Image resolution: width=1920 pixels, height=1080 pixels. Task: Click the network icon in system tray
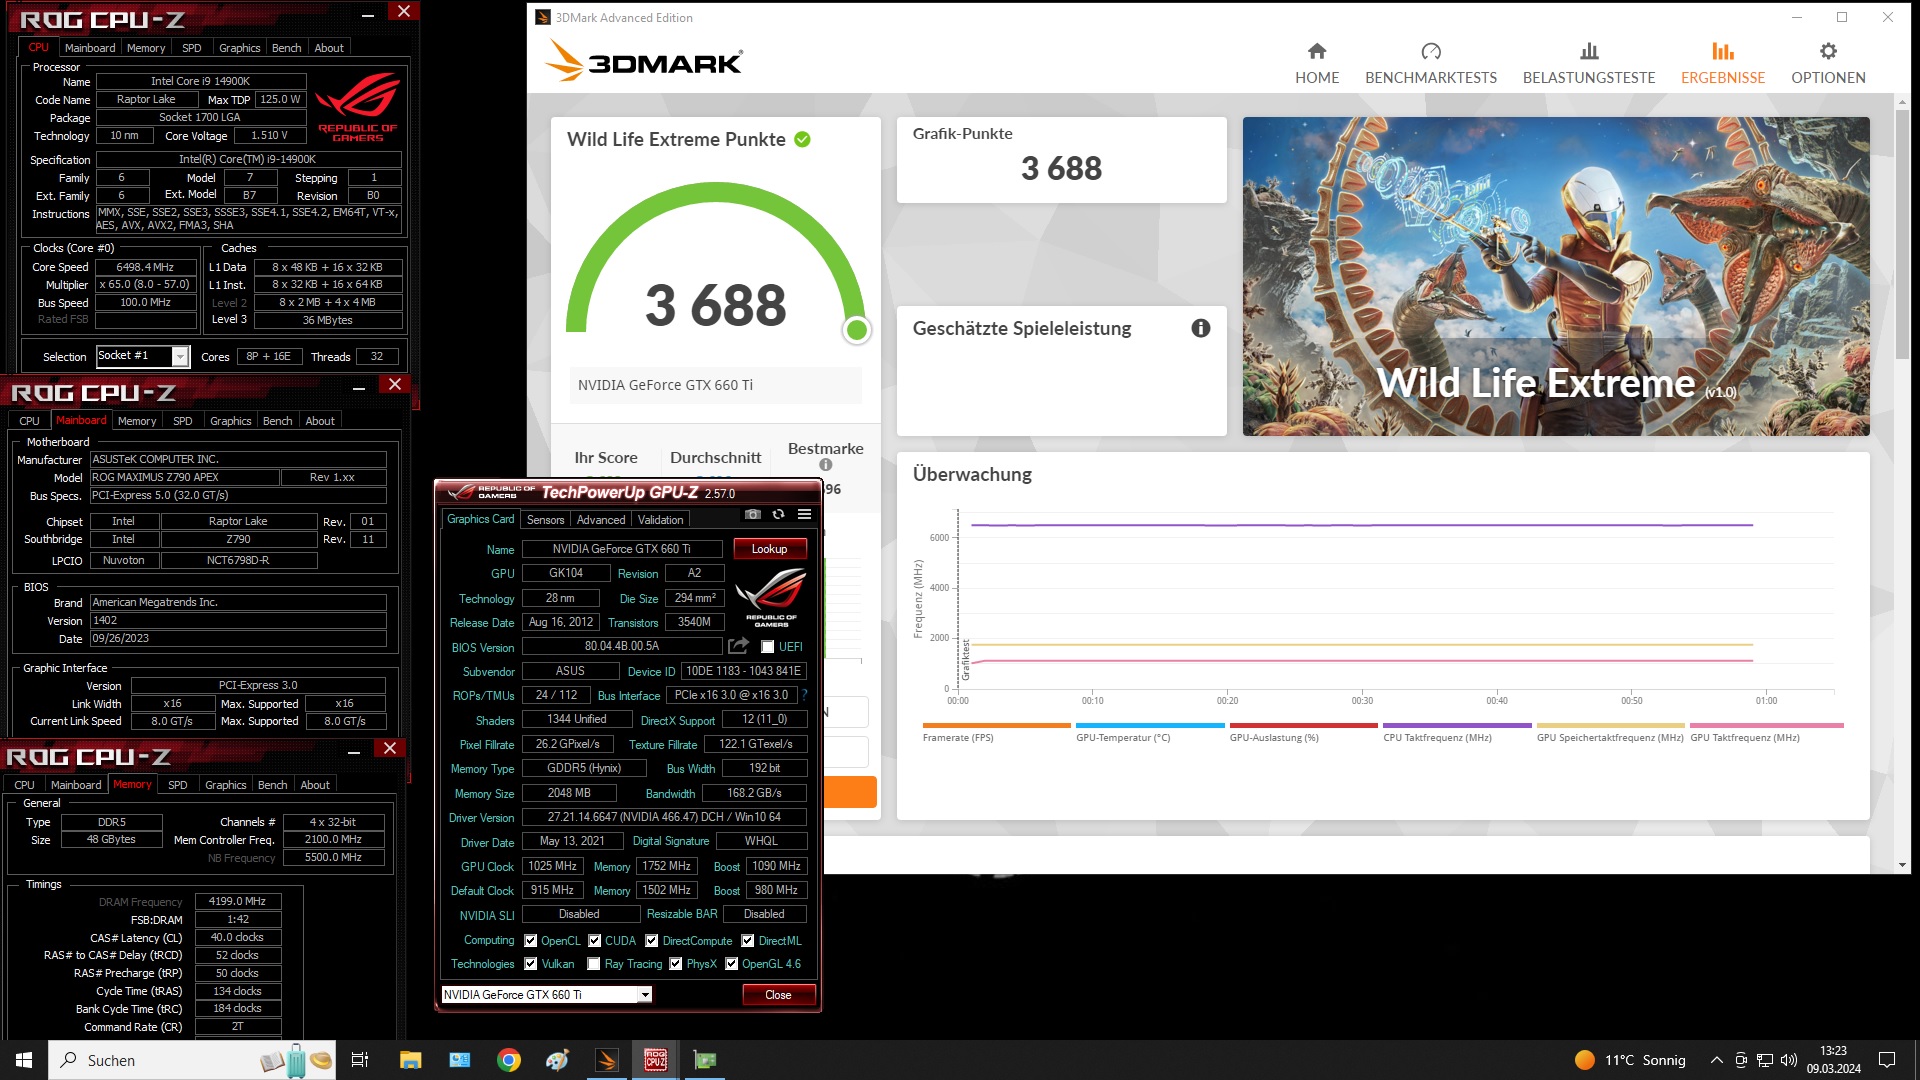pos(1765,1060)
